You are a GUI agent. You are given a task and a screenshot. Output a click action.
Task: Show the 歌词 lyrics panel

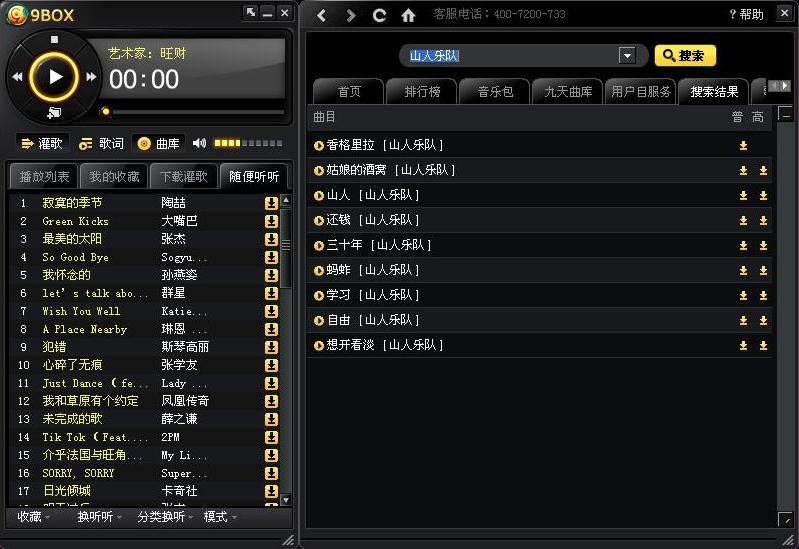[x=101, y=144]
